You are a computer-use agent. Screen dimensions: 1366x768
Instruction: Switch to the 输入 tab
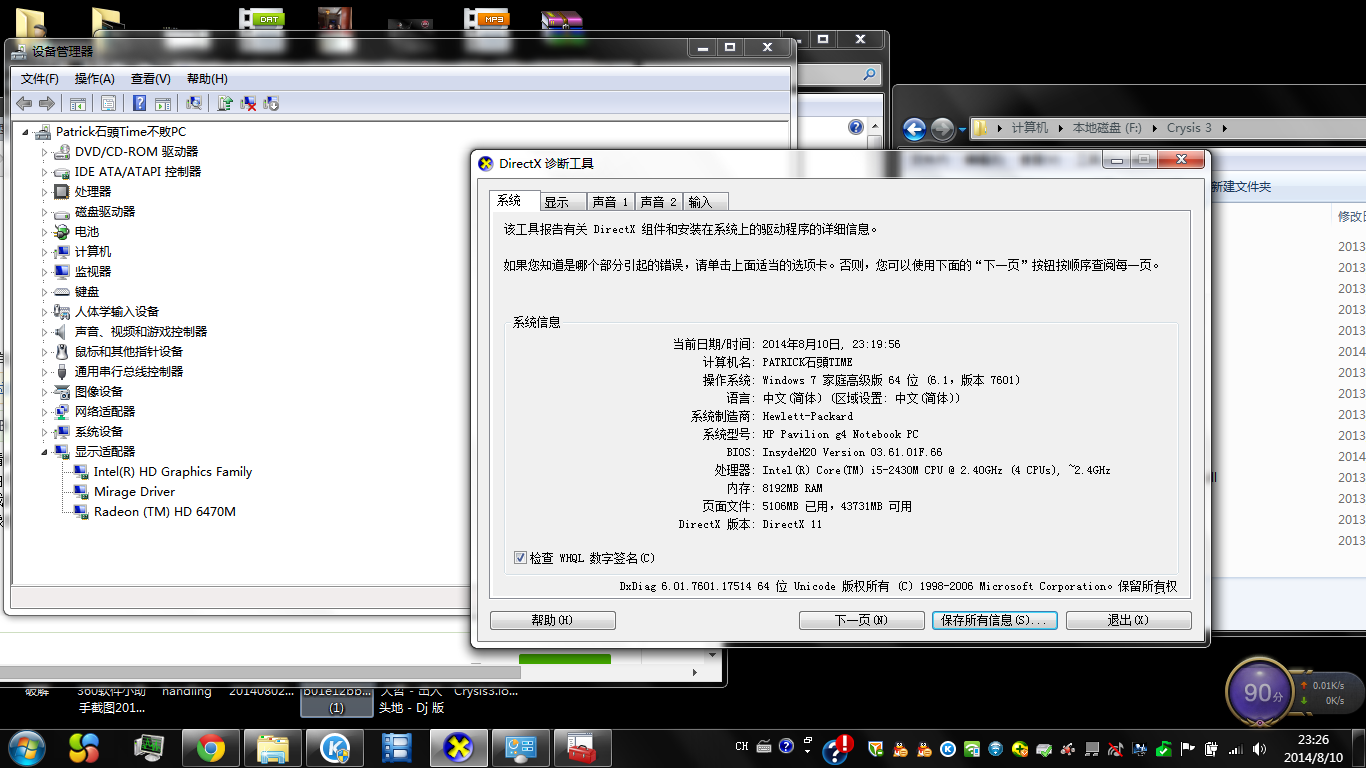tap(705, 202)
